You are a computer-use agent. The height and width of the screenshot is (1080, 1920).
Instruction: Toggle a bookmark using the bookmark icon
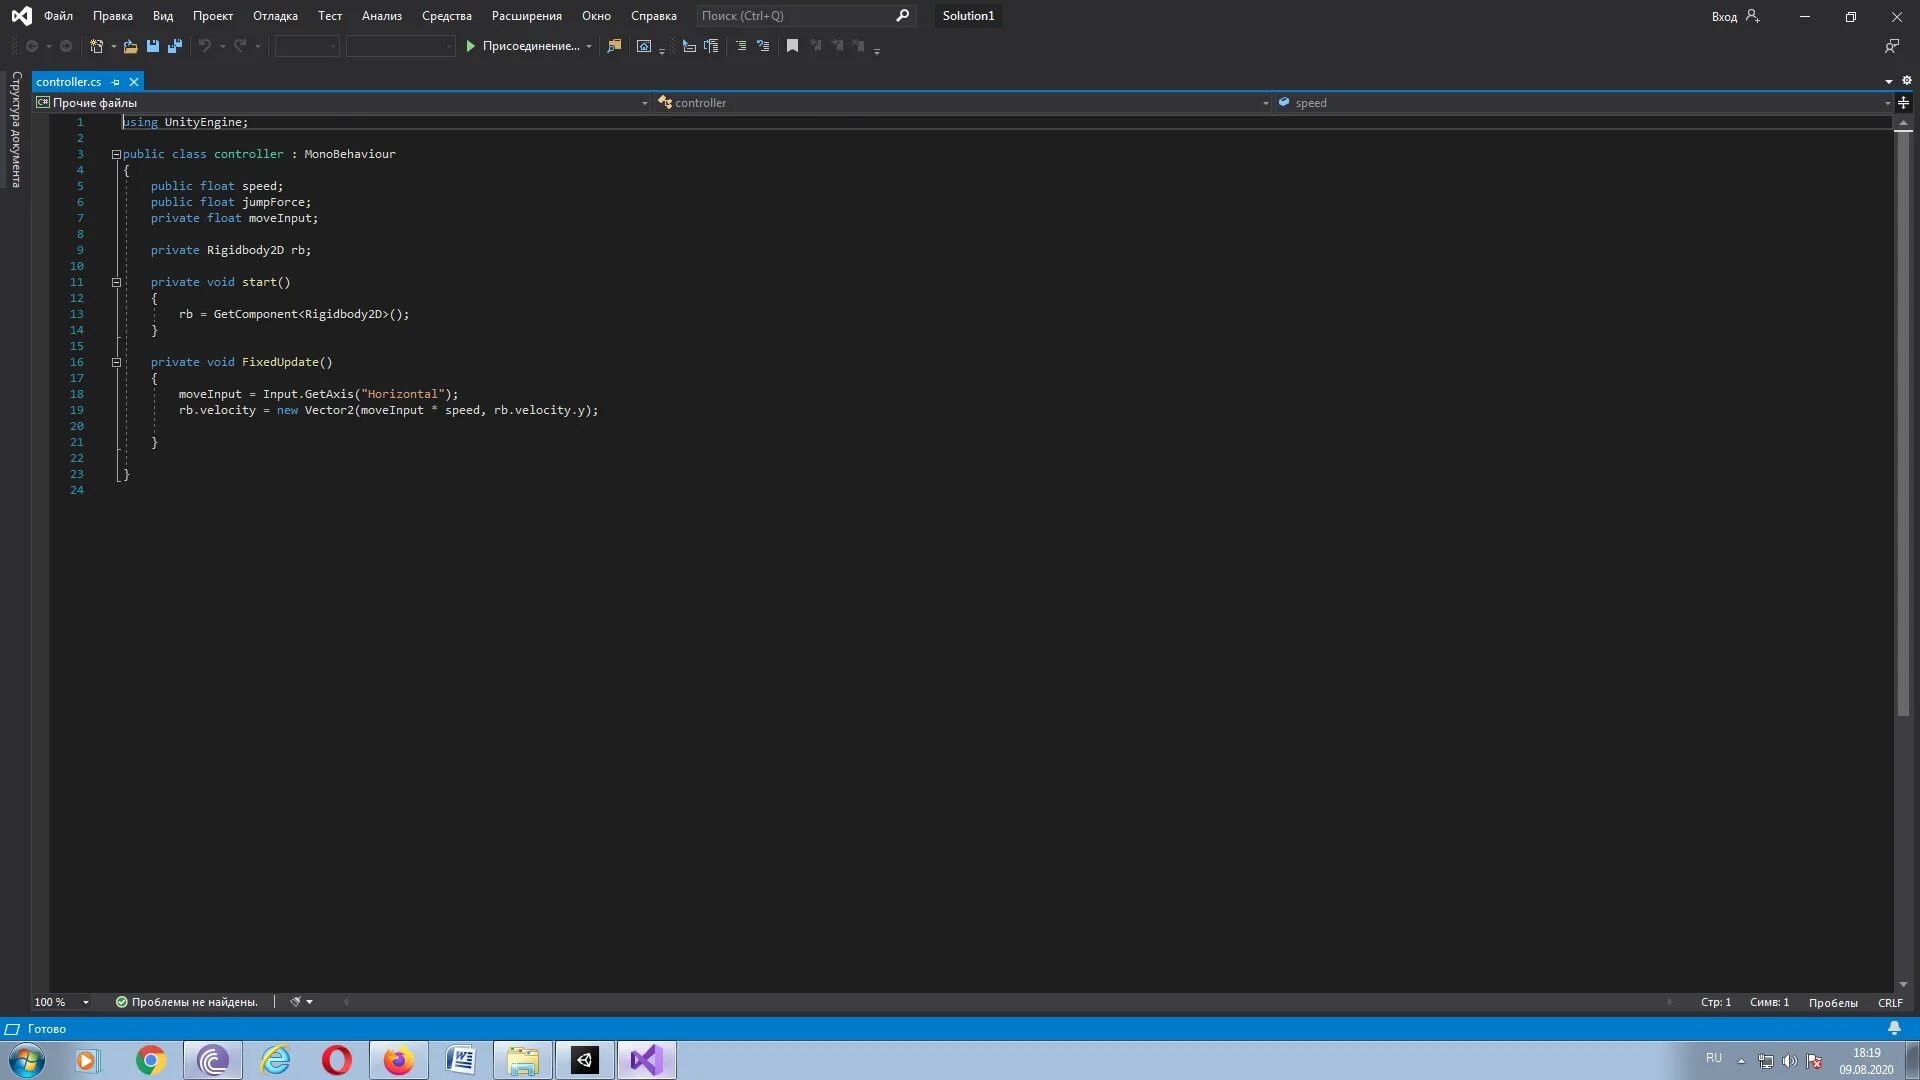792,46
